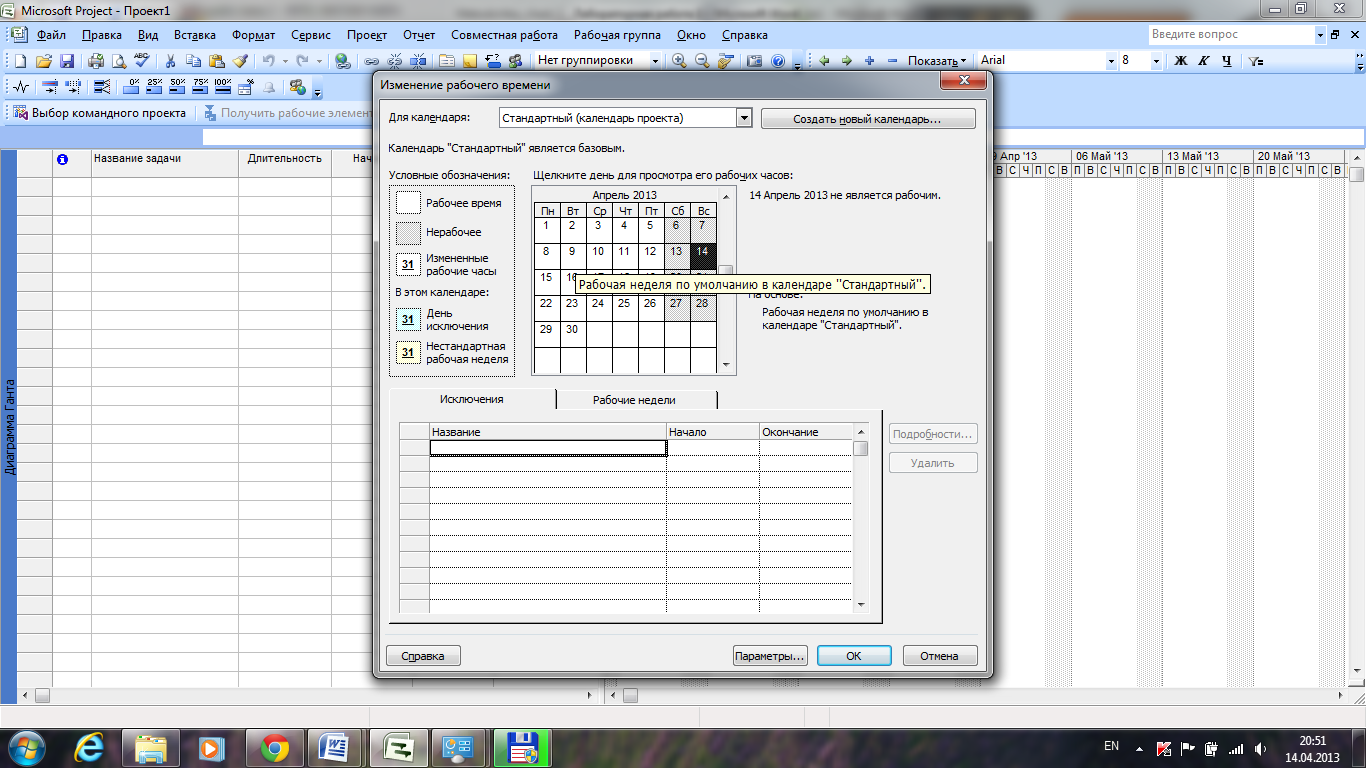Show subtasks with the blue plus icon
The height and width of the screenshot is (768, 1366).
(x=870, y=61)
